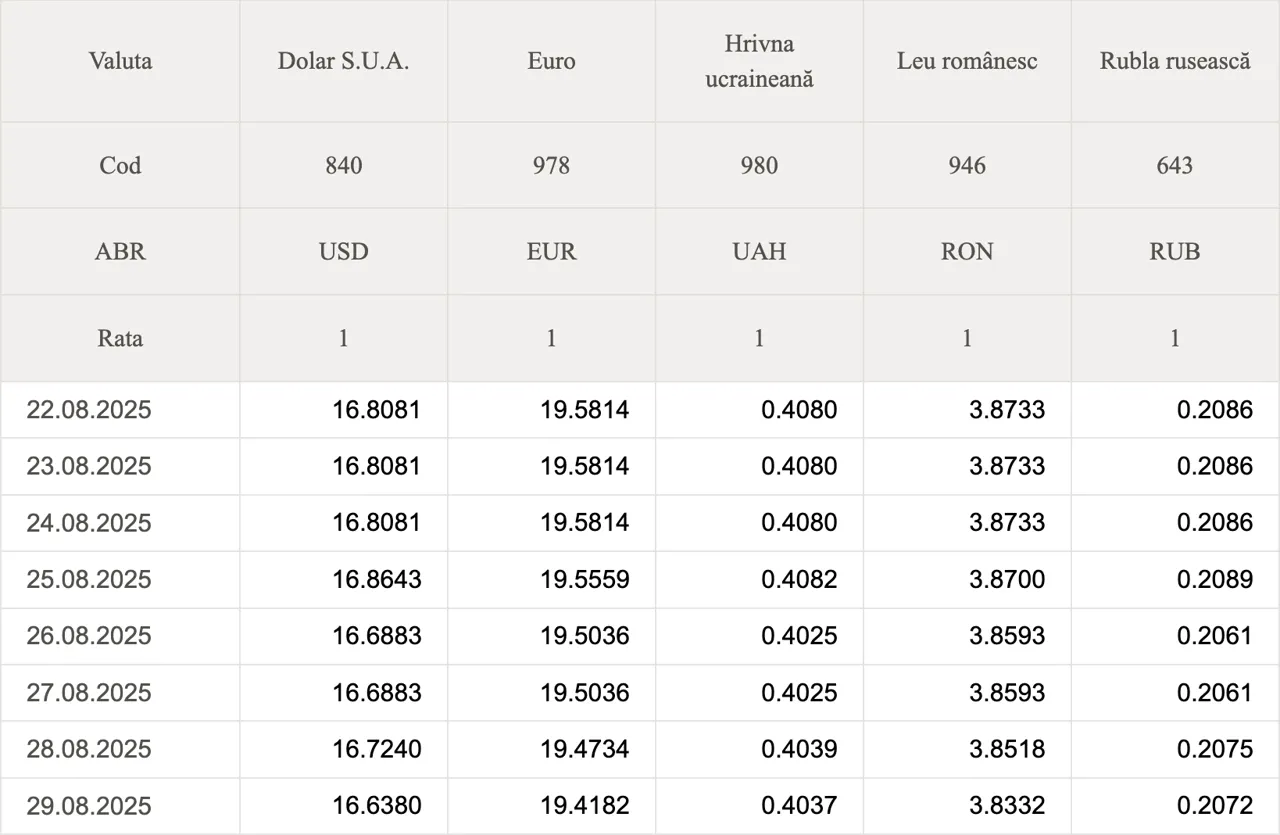The width and height of the screenshot is (1280, 835).
Task: Click RON rate 3.8700 value
Action: point(1007,579)
